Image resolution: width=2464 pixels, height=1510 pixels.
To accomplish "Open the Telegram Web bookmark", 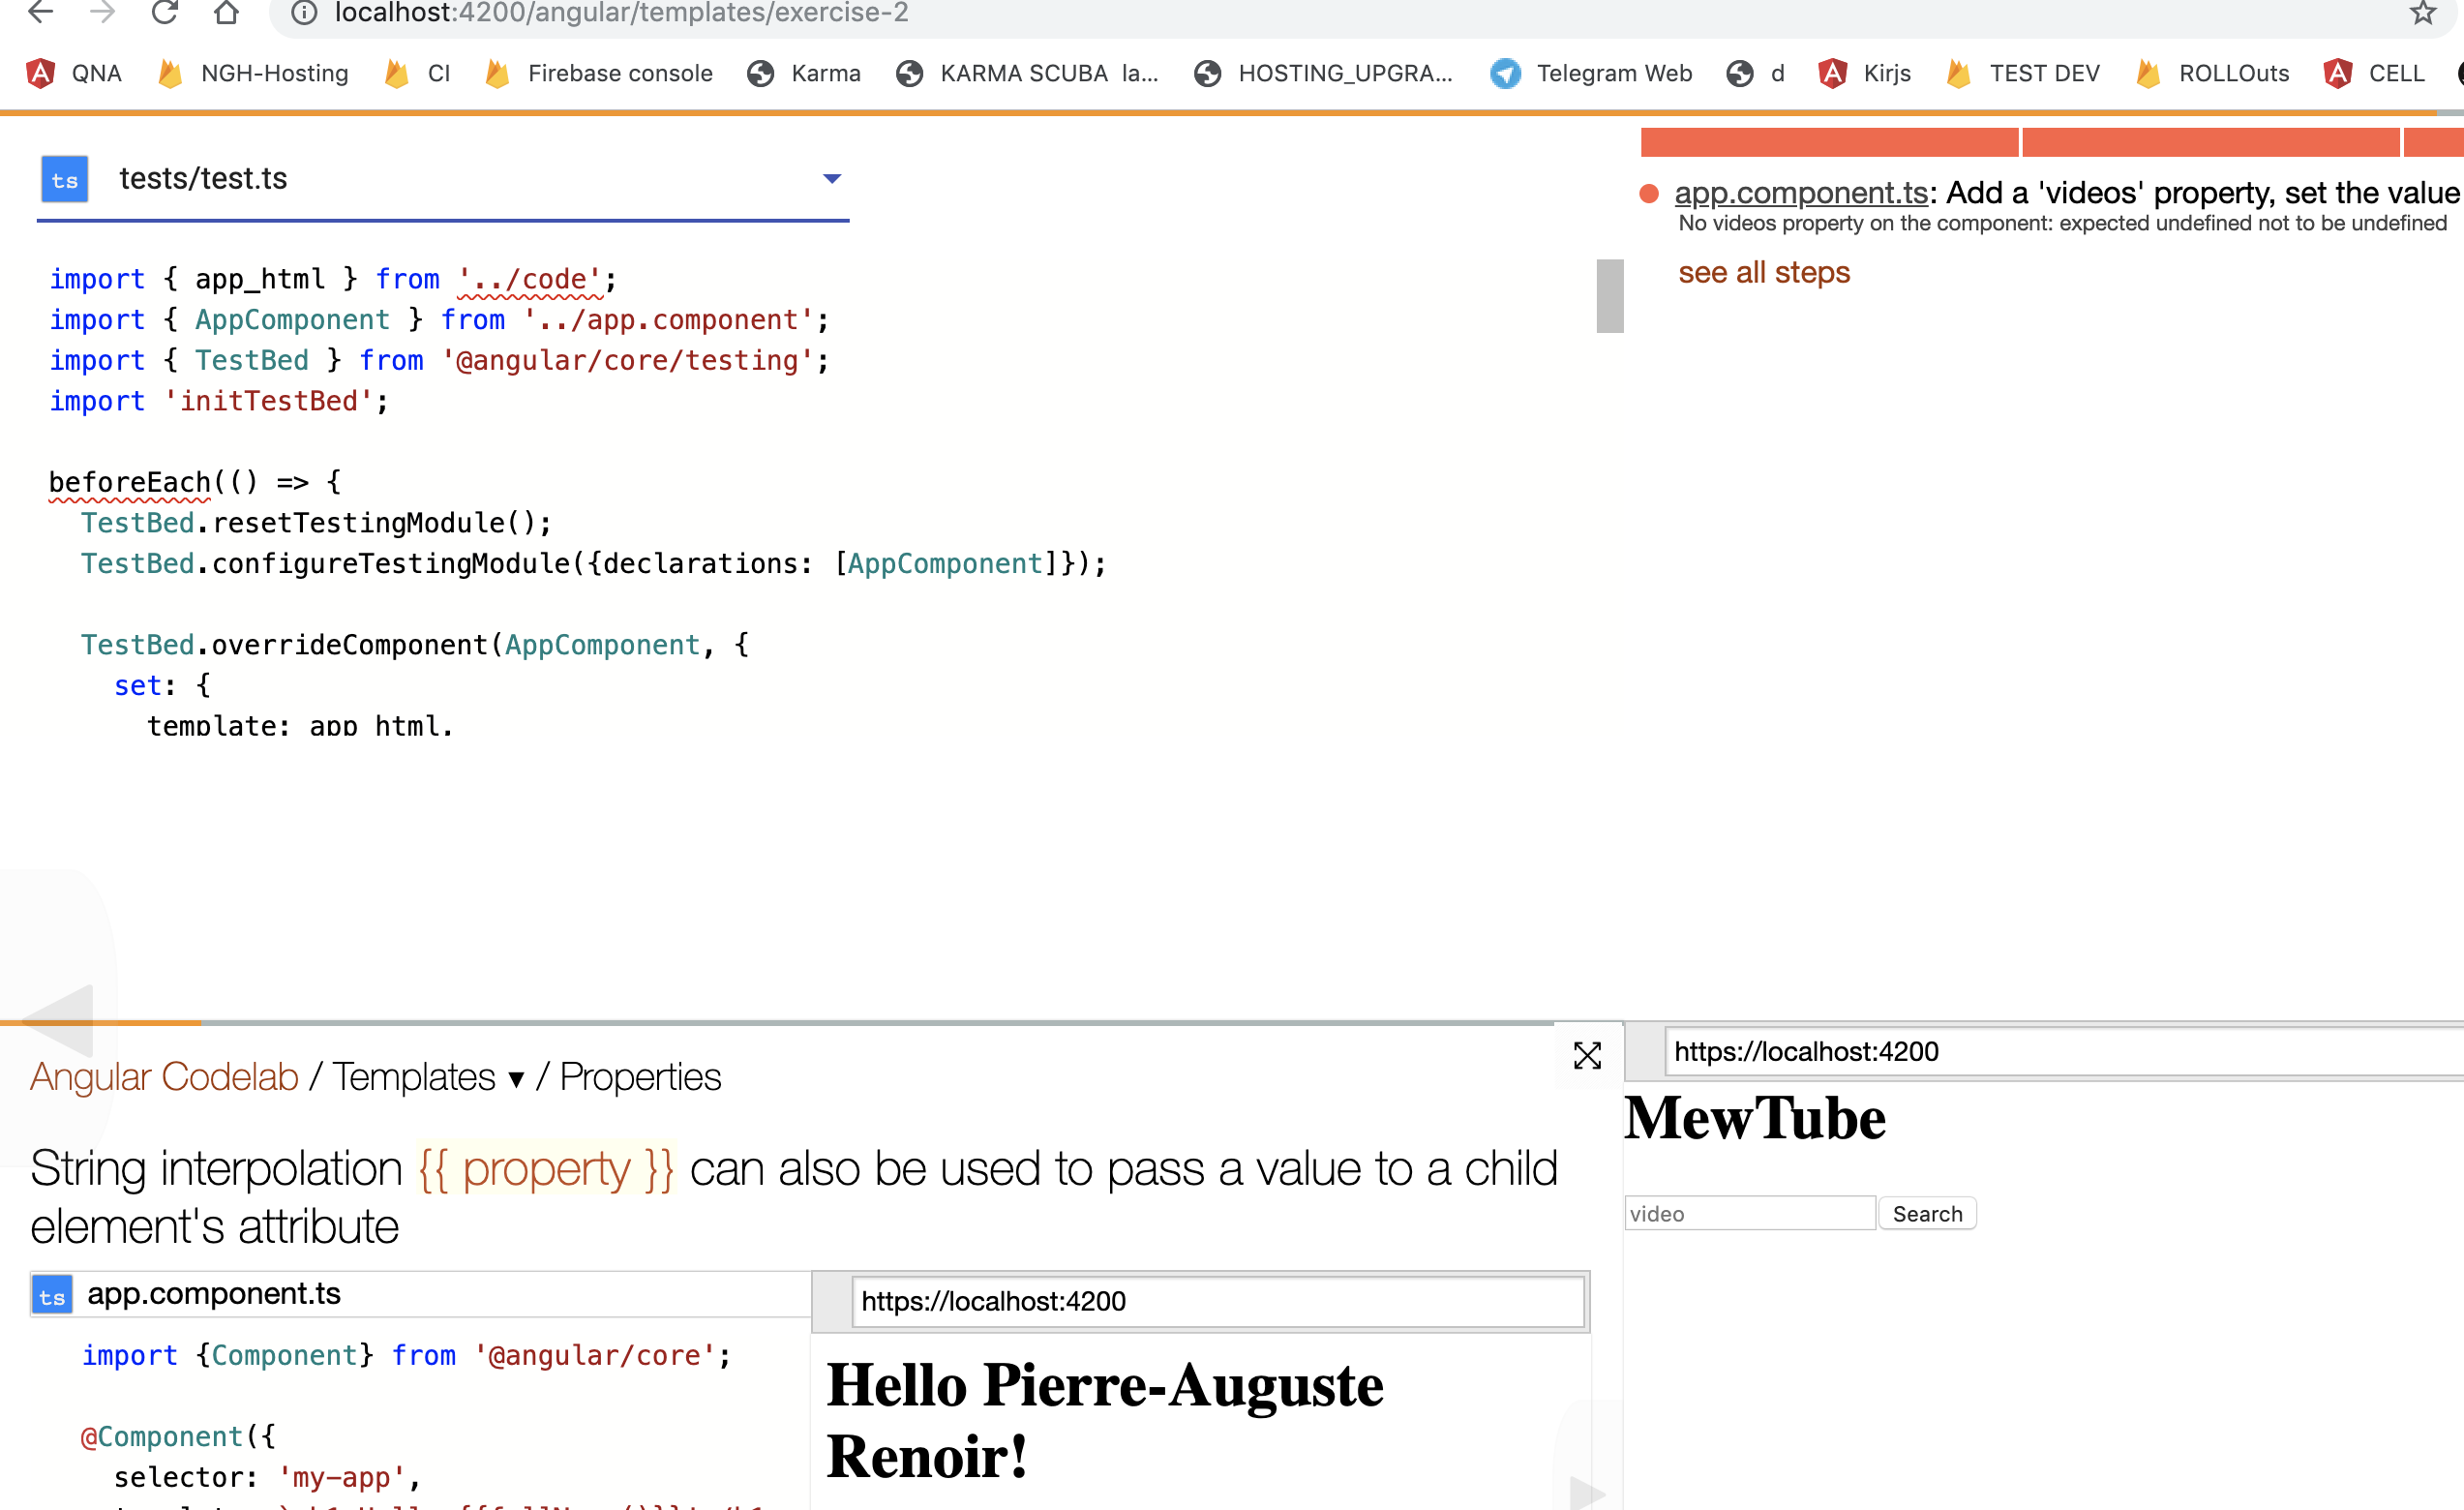I will (1591, 73).
